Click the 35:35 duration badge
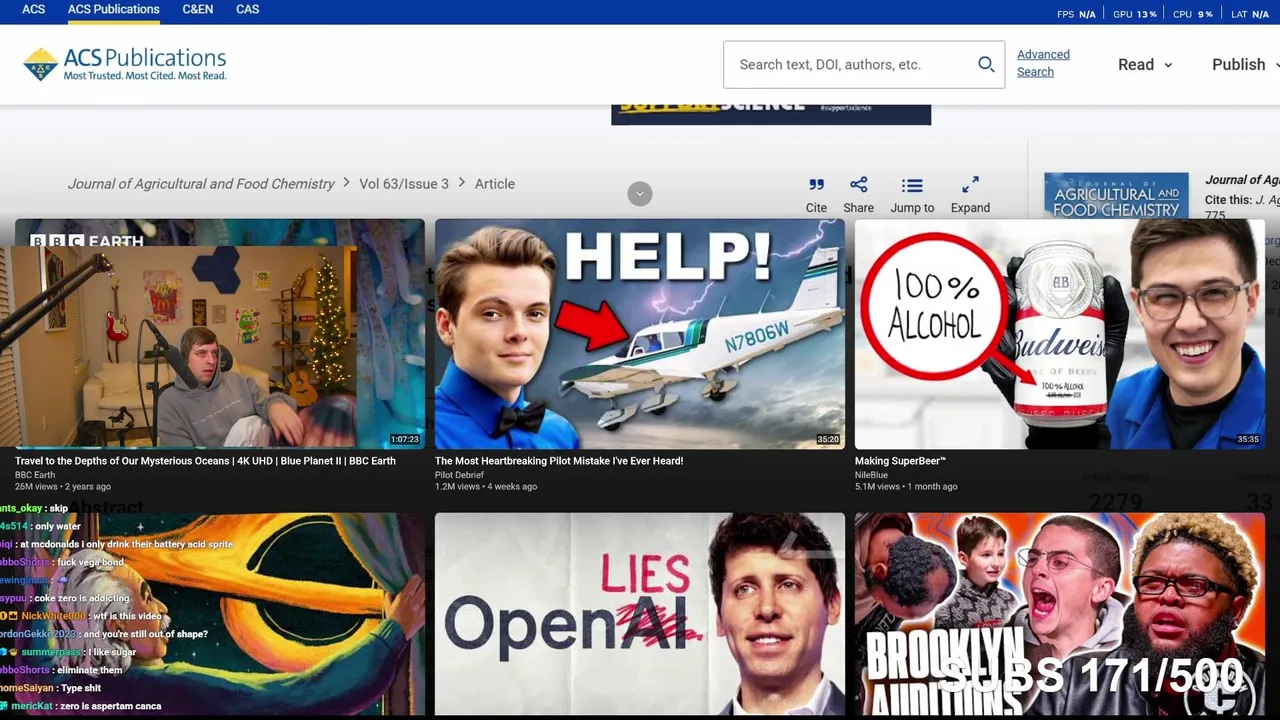This screenshot has height=720, width=1280. 1248,439
